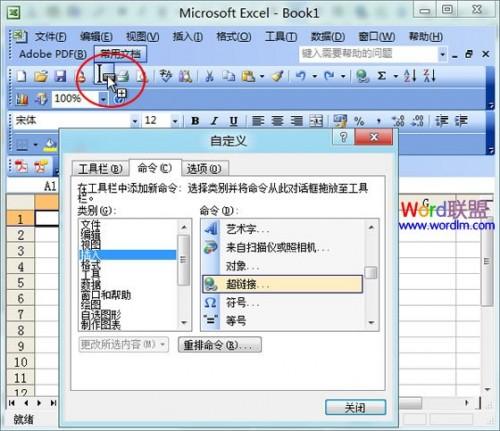The width and height of the screenshot is (500, 431).
Task: Open the font size 12 dropdown arrow
Action: pos(174,121)
